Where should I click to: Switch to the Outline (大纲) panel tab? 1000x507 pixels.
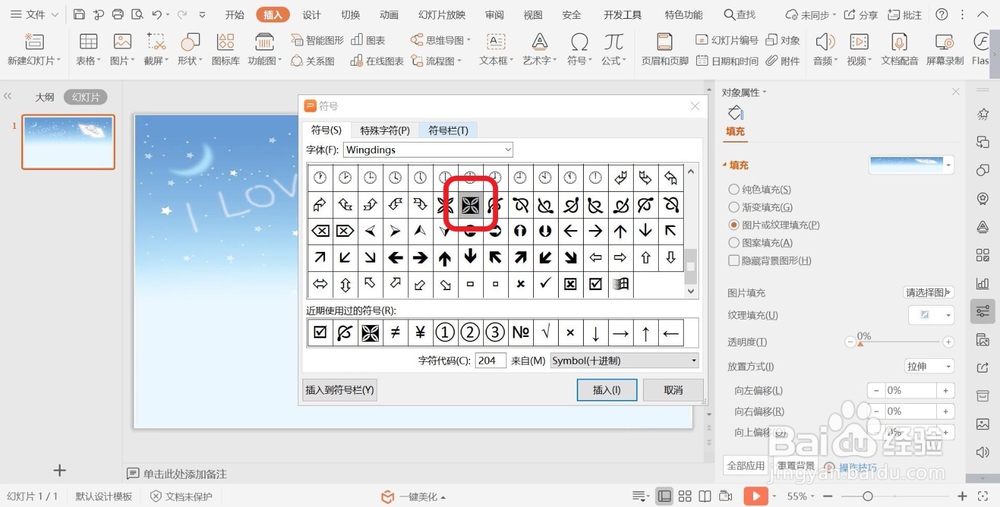click(x=44, y=97)
